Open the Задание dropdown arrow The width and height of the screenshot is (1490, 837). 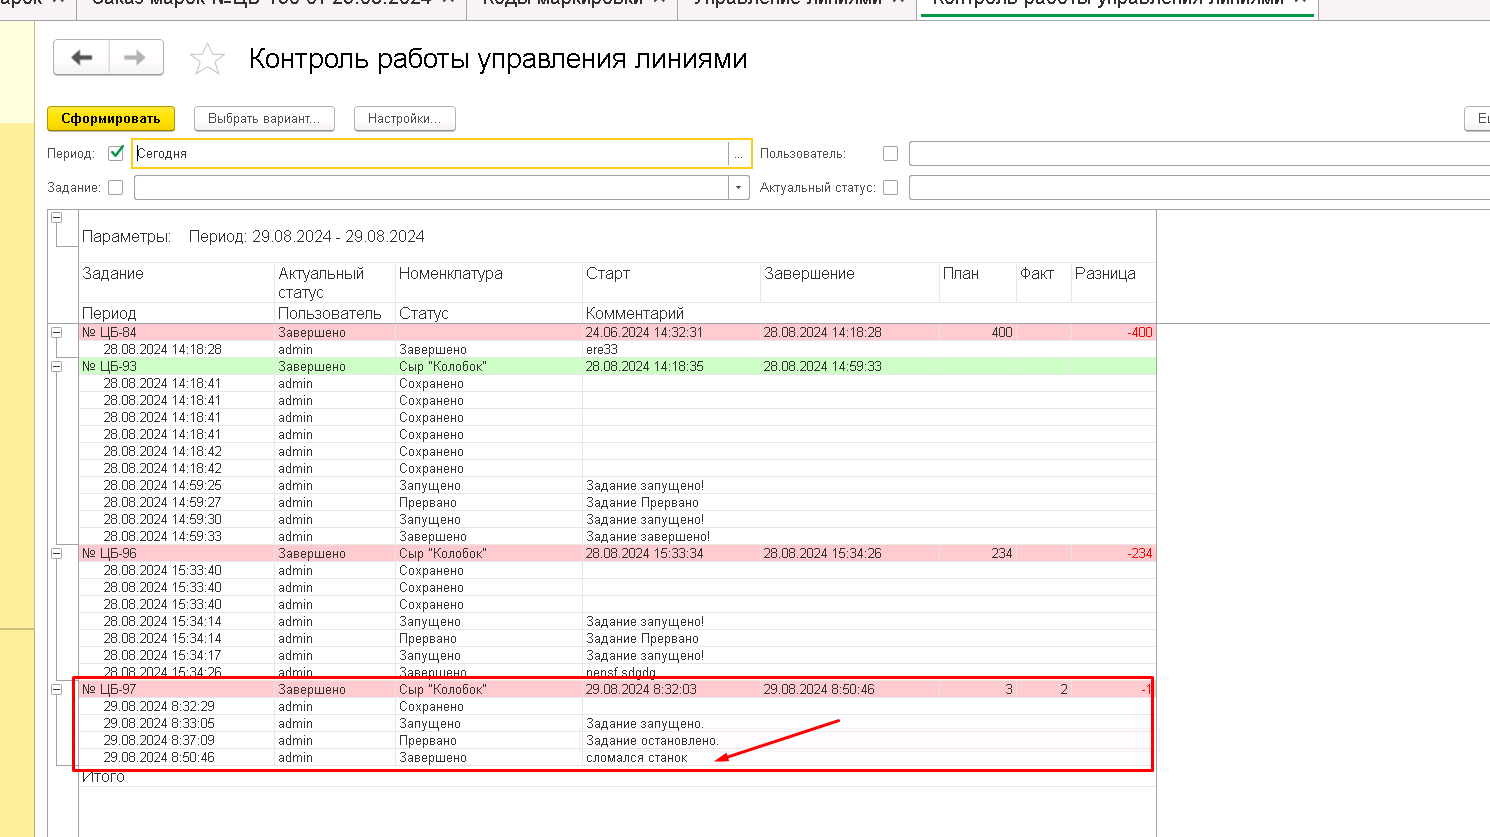[x=739, y=187]
